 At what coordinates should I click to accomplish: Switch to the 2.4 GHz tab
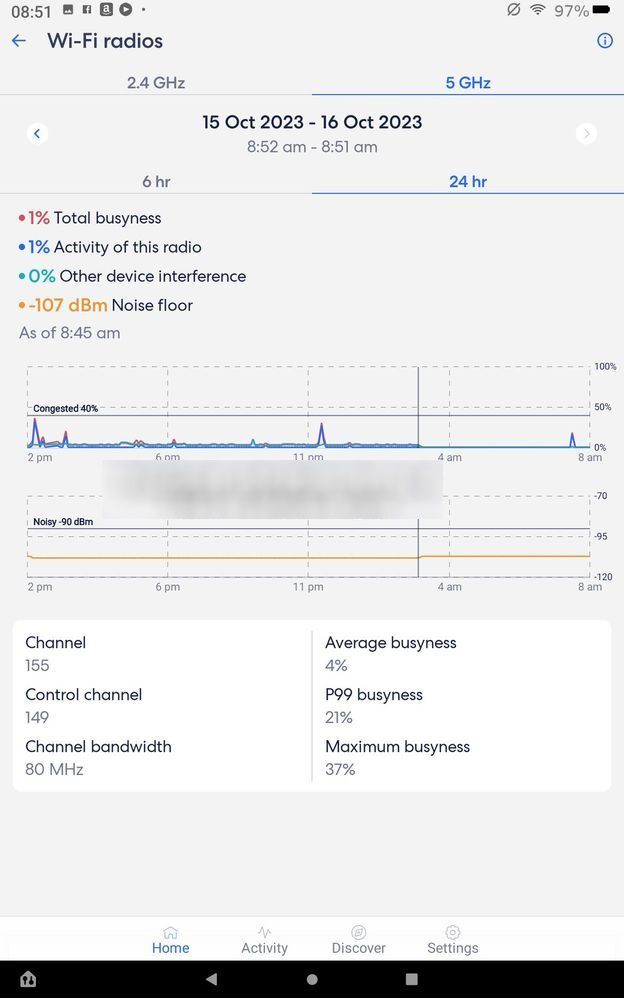tap(155, 83)
